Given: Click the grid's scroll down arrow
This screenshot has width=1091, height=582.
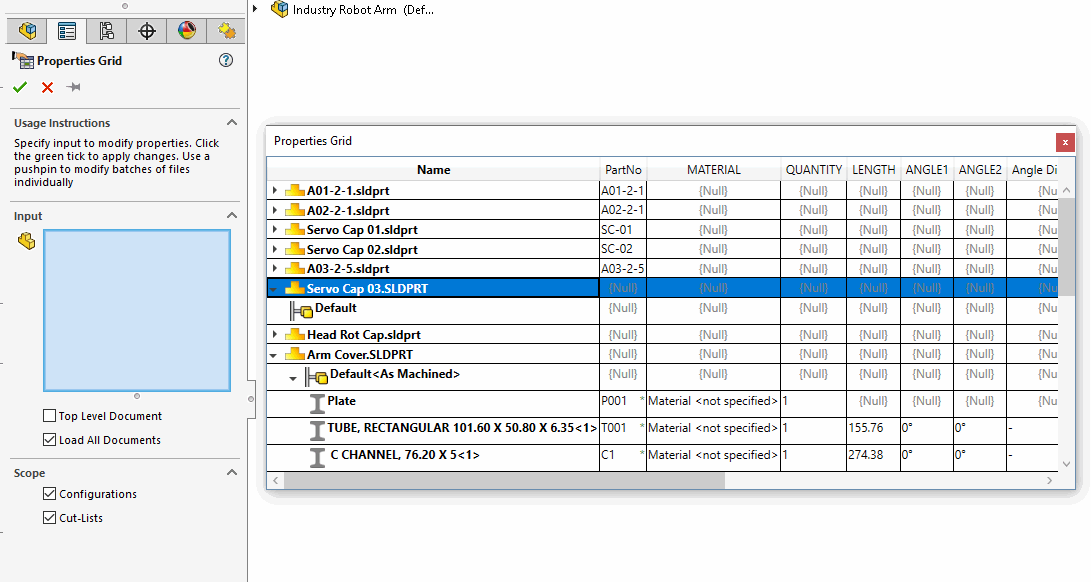Looking at the screenshot, I should (x=1067, y=464).
